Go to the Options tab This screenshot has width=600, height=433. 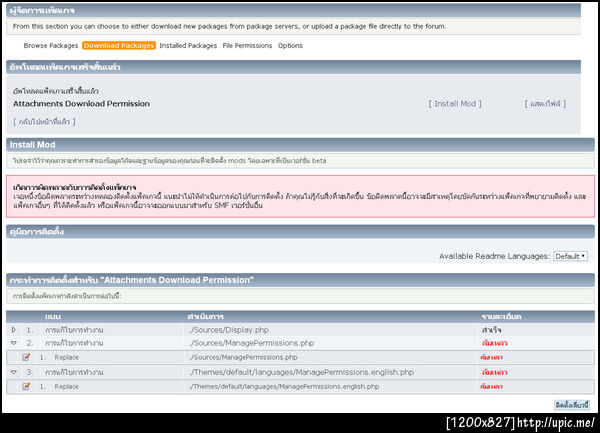[x=290, y=46]
